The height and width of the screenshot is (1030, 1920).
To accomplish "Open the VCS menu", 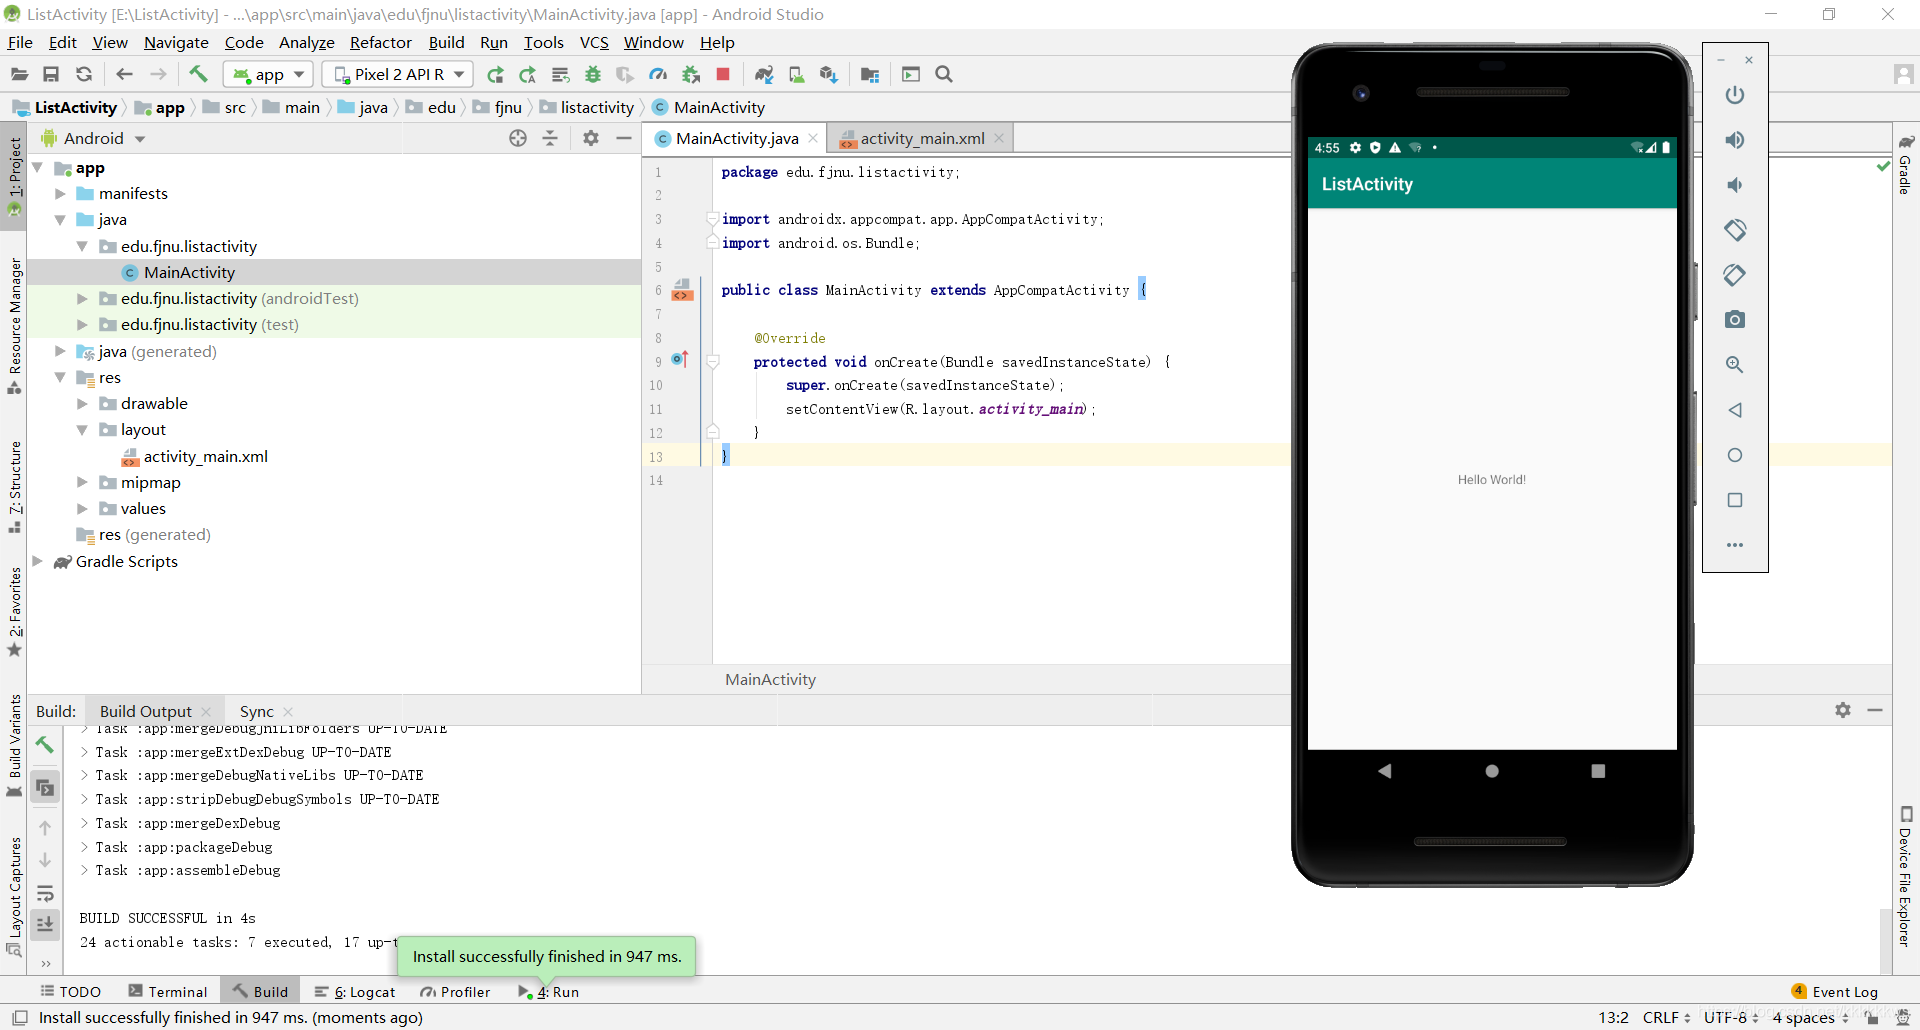I will (x=594, y=43).
